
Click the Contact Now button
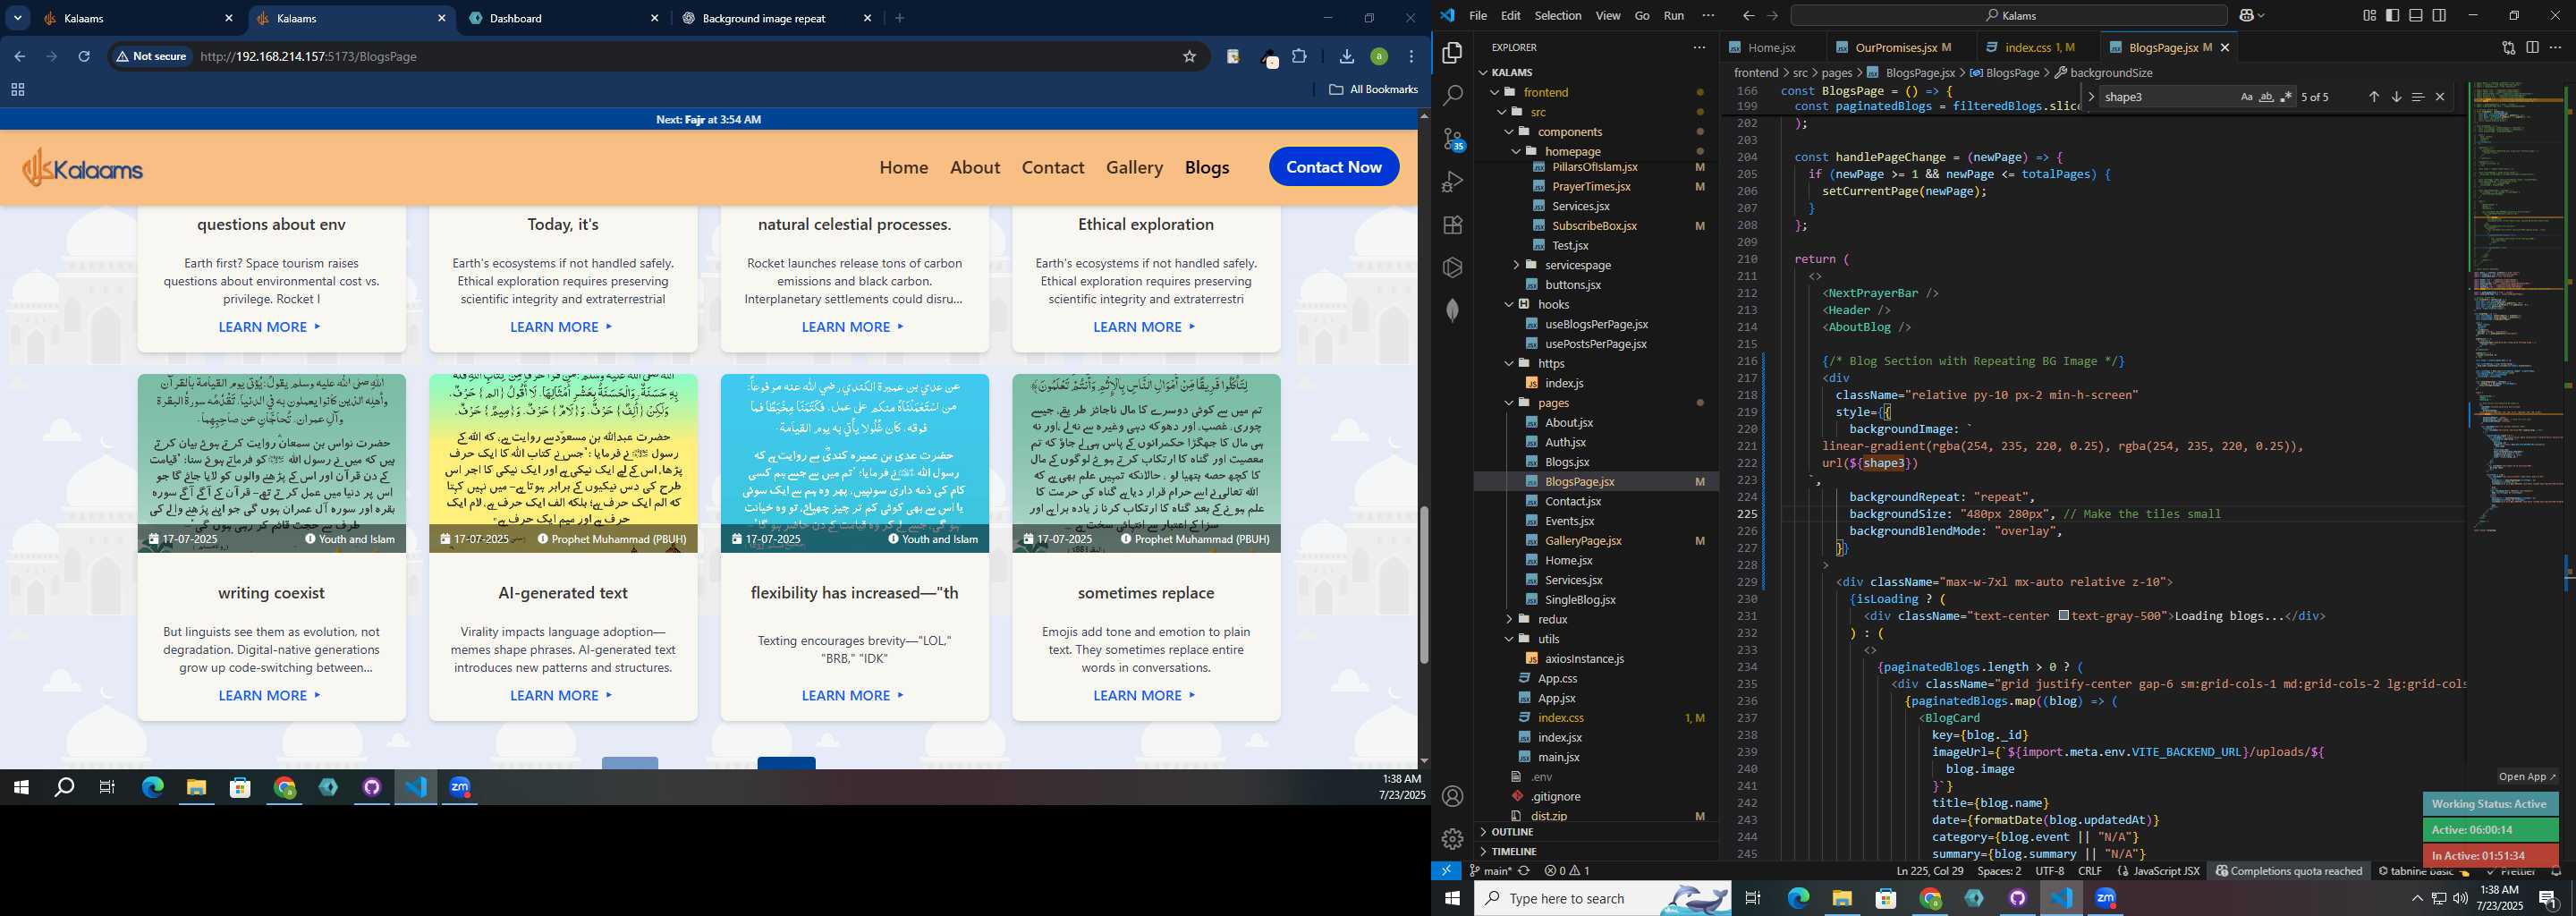(x=1334, y=167)
